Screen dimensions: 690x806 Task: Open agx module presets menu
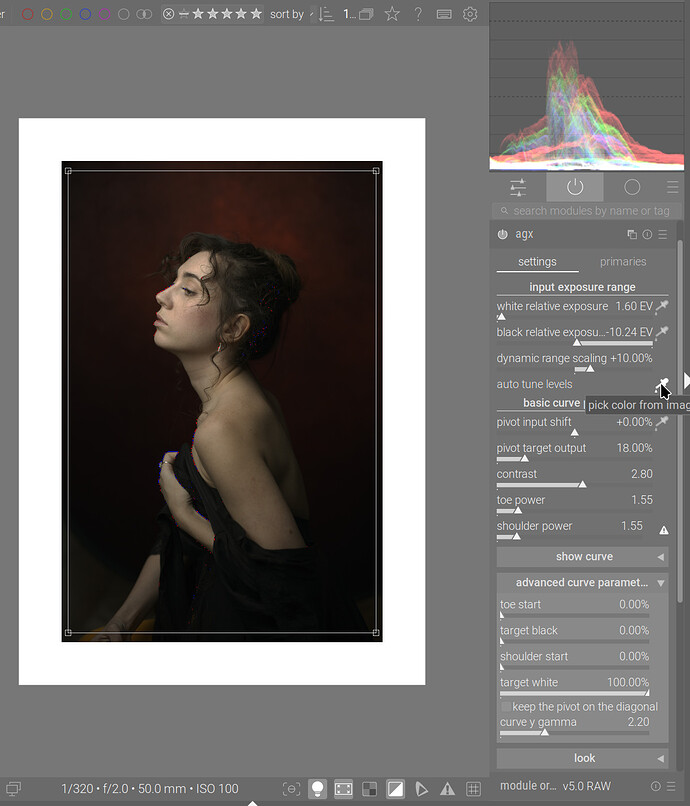click(x=663, y=235)
